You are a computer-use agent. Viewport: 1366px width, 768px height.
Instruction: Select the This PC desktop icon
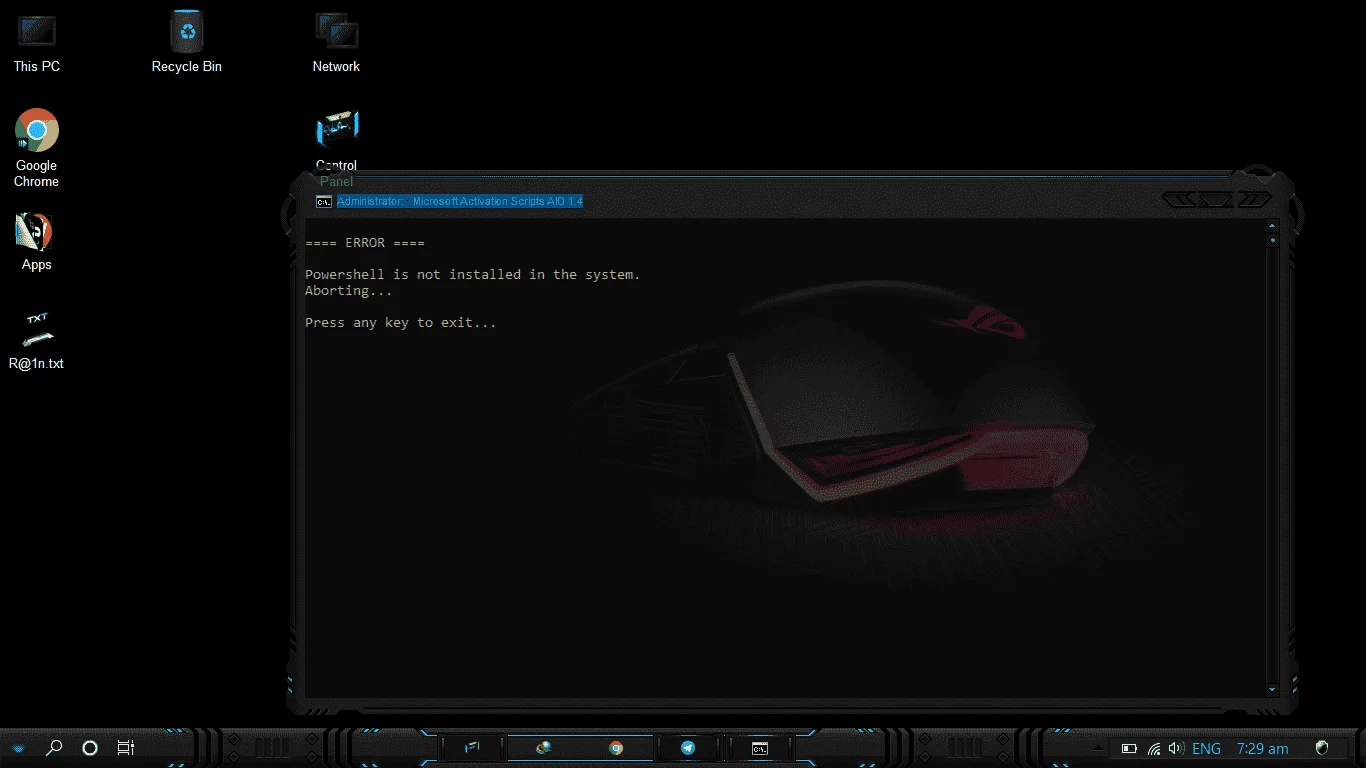37,42
